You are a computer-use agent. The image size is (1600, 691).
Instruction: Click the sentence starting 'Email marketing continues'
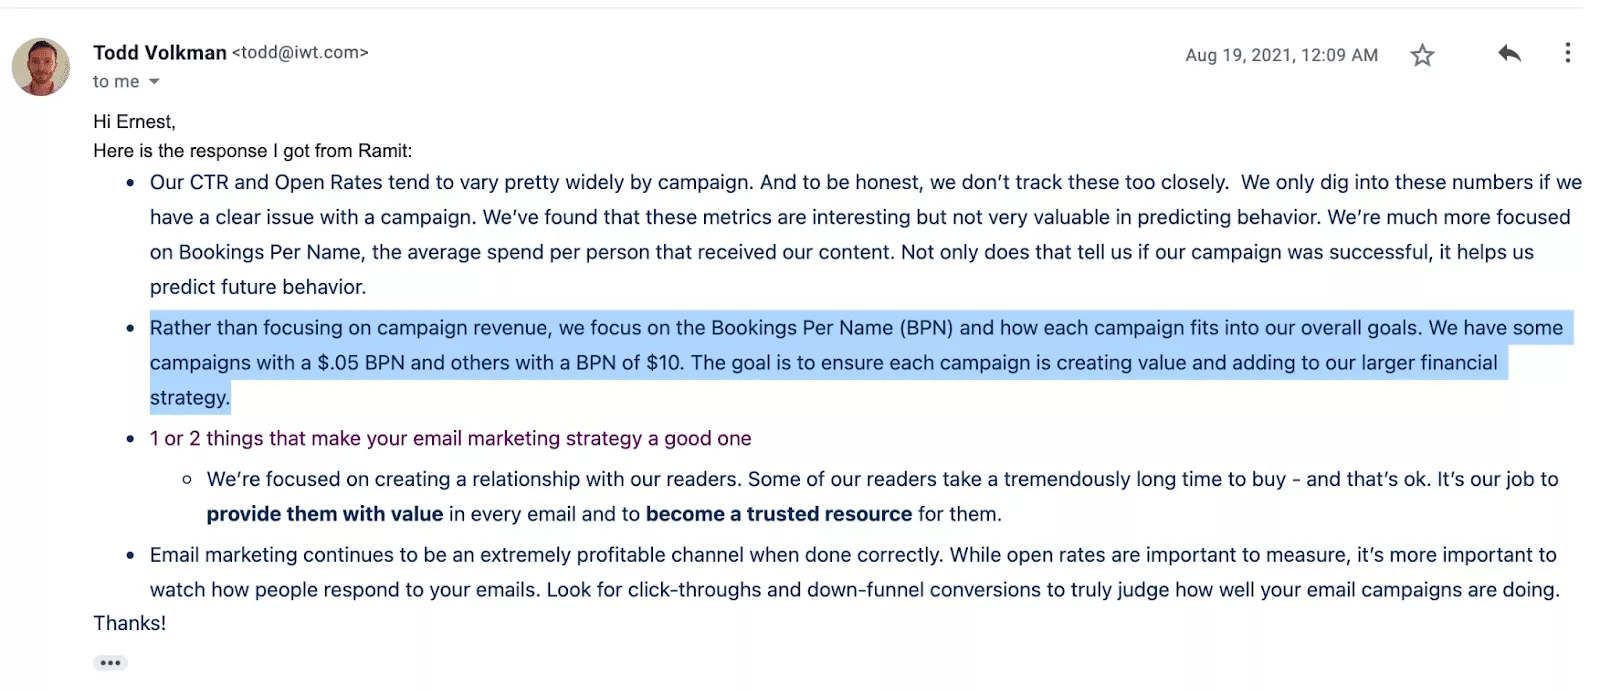pos(855,572)
